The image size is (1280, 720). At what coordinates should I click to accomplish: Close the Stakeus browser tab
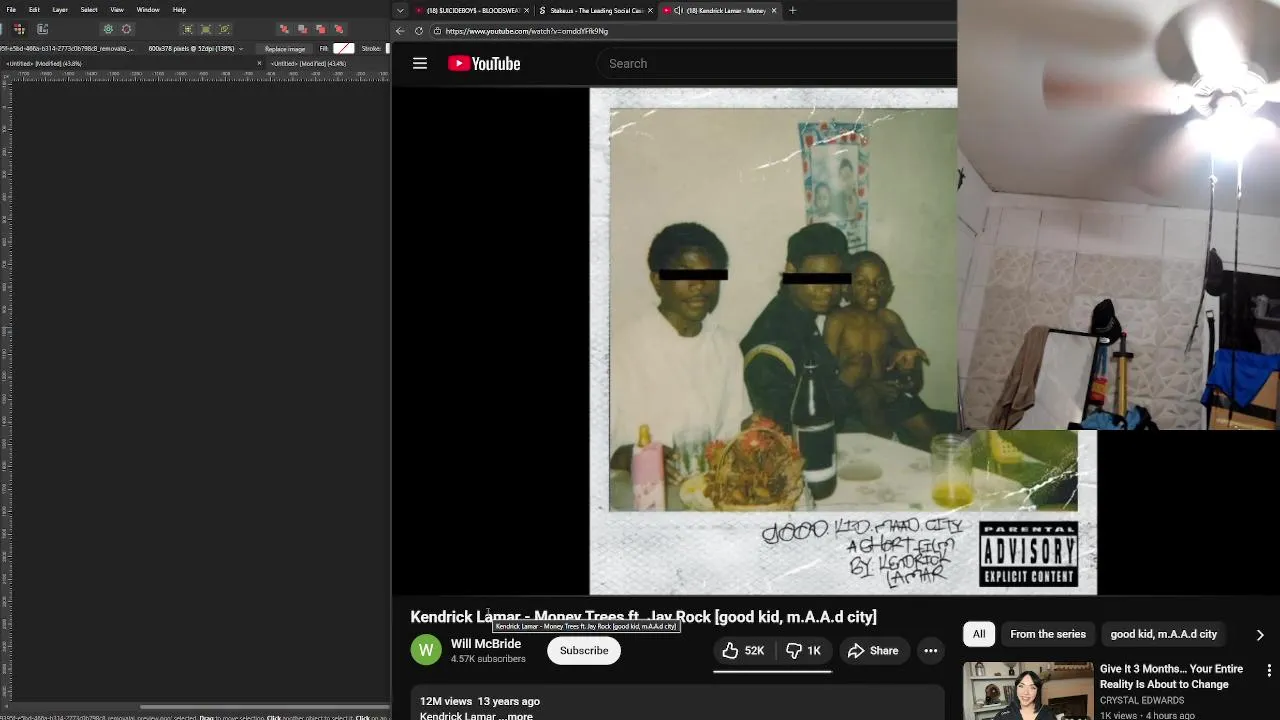pyautogui.click(x=651, y=10)
